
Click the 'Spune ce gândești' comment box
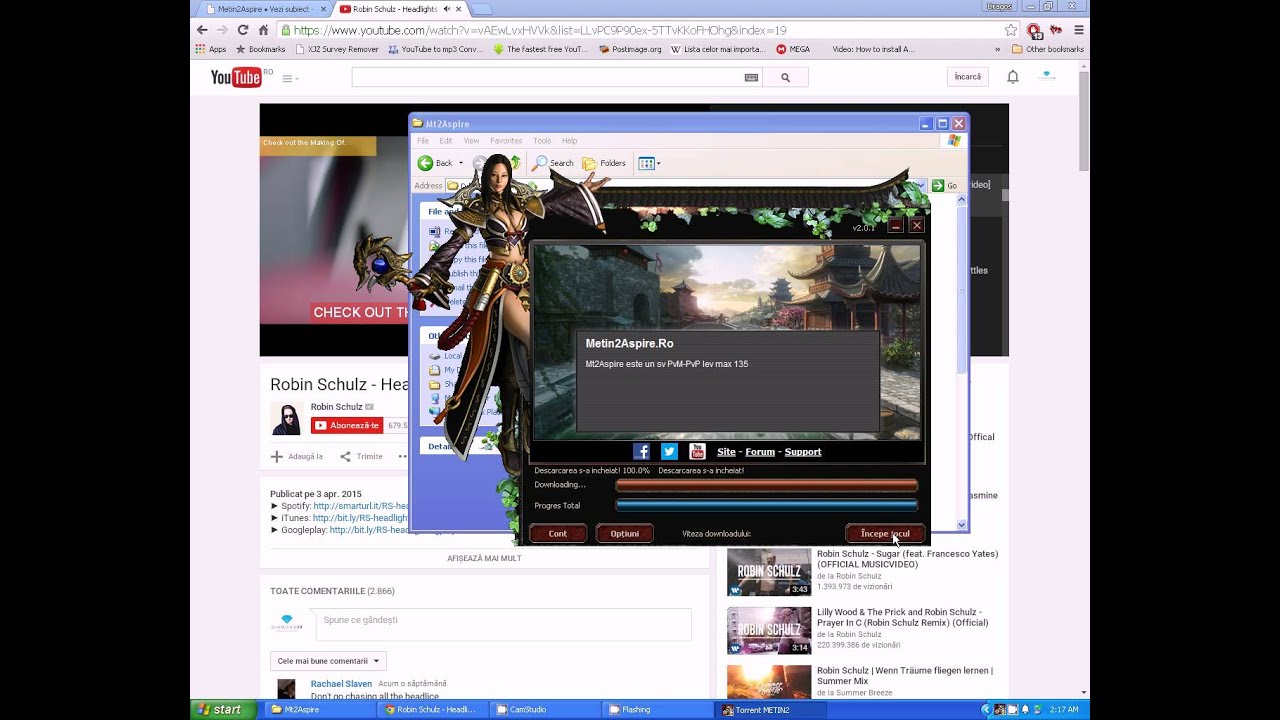(x=503, y=624)
